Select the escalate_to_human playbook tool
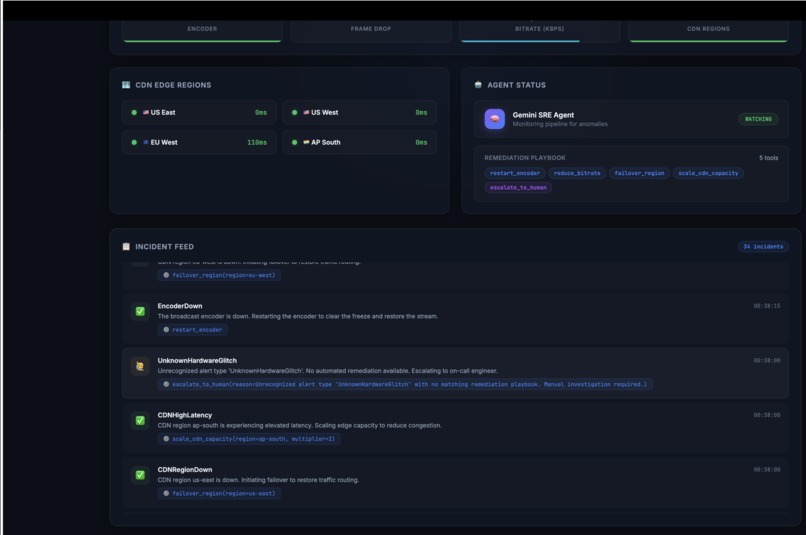 pos(518,188)
